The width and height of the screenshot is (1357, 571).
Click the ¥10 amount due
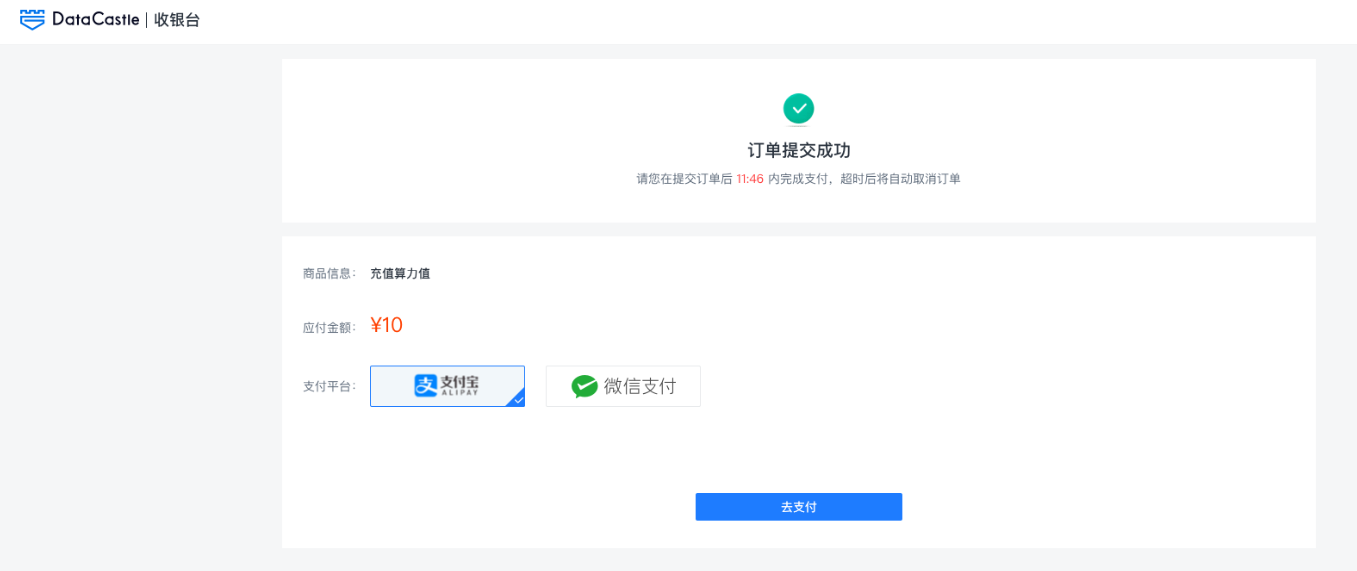pyautogui.click(x=386, y=325)
